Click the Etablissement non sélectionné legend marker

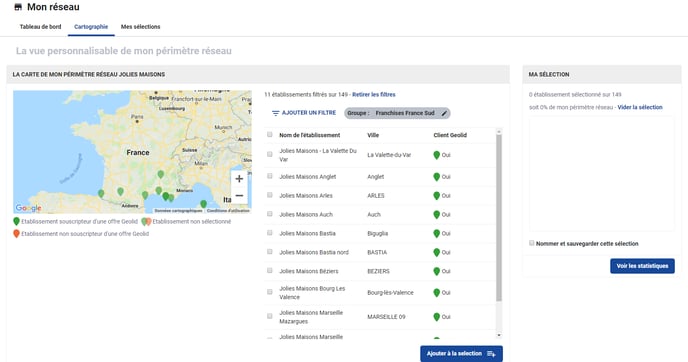point(147,222)
